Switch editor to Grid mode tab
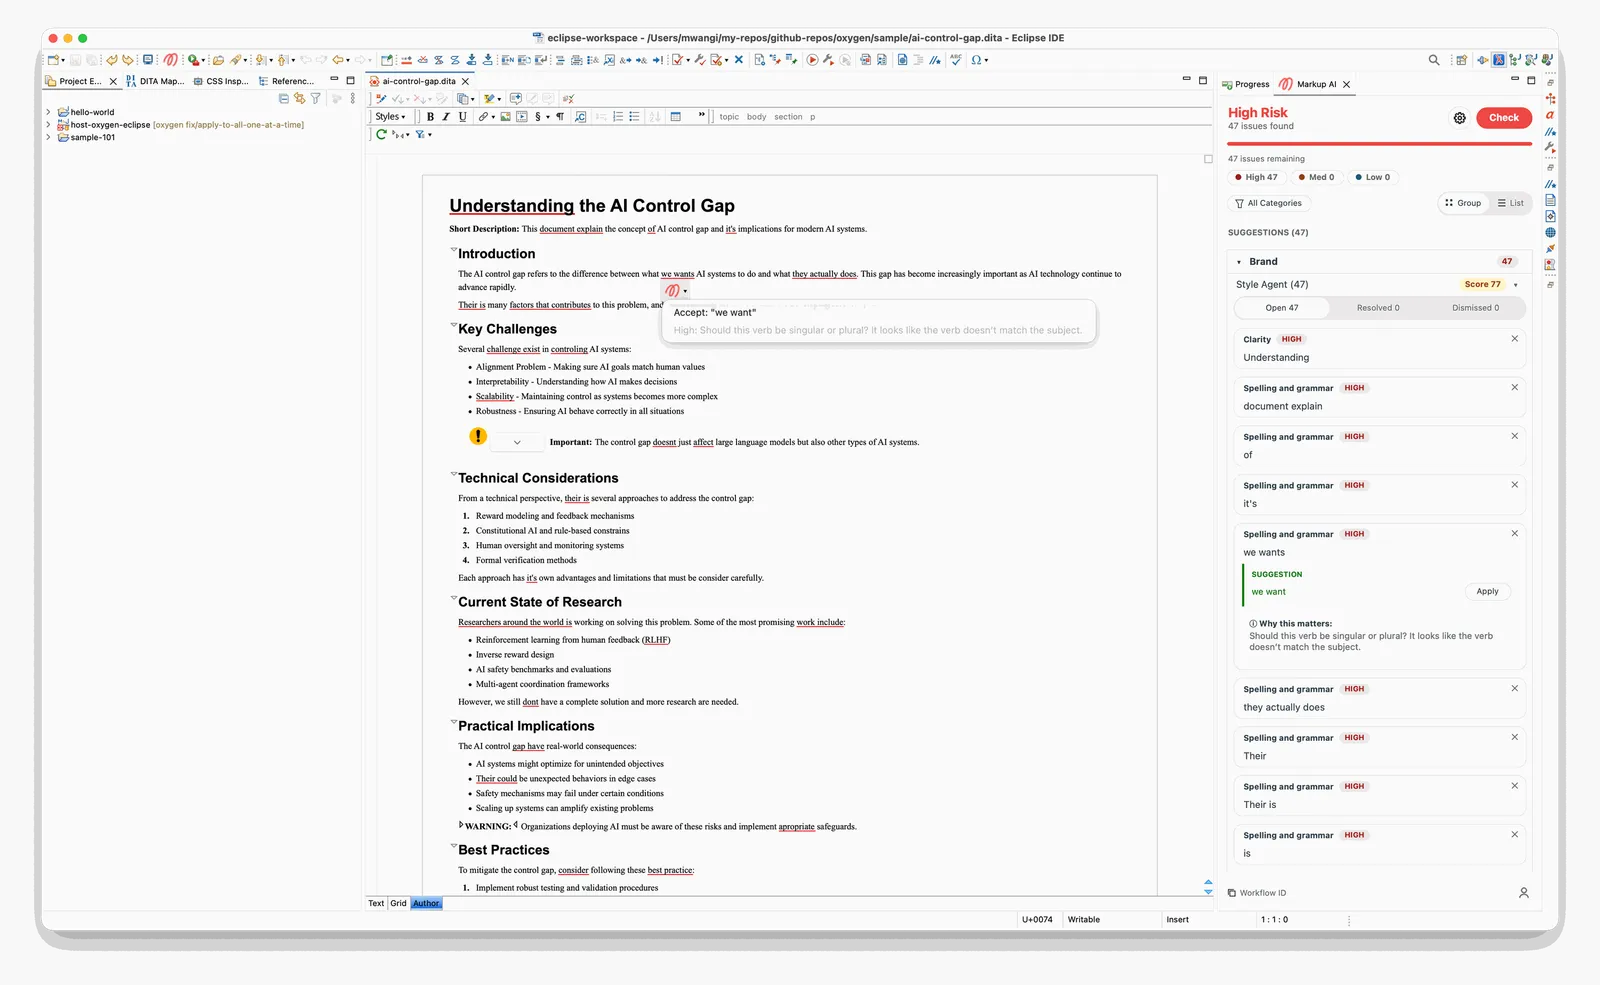This screenshot has width=1600, height=985. [x=398, y=903]
